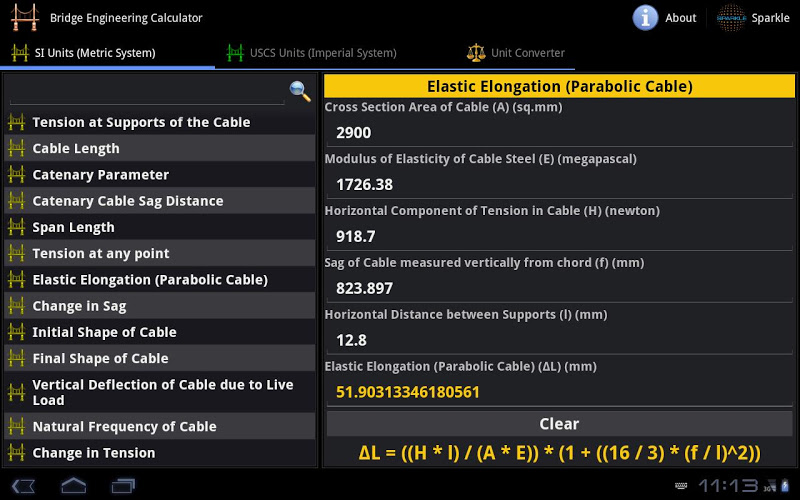Open Span Length calculator
Screen dimensions: 800x500
(x=160, y=227)
